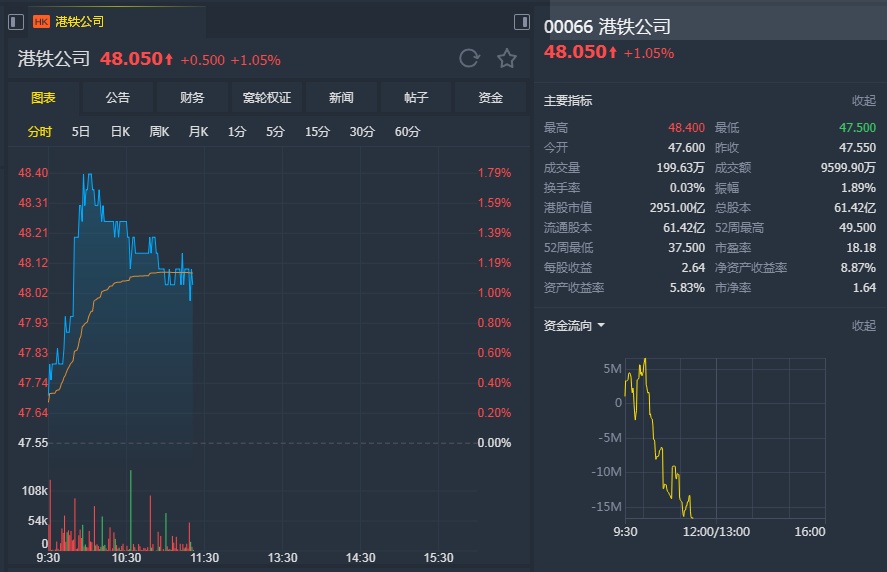Click the 今开 value 47.600
Screen dimensions: 887x572
pyautogui.click(x=686, y=148)
